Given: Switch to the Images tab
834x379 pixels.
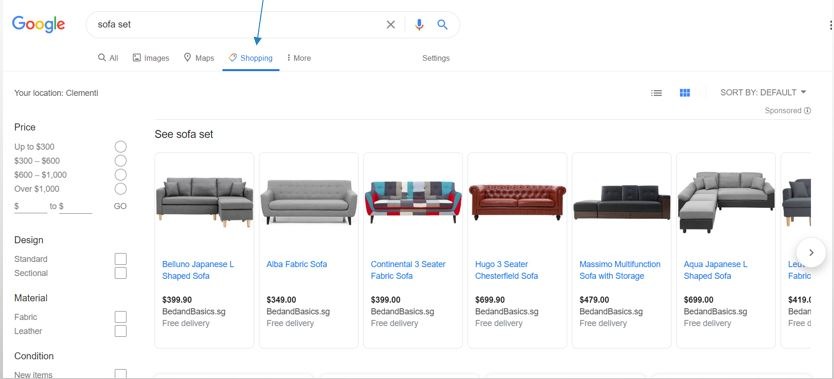Looking at the screenshot, I should tap(151, 58).
